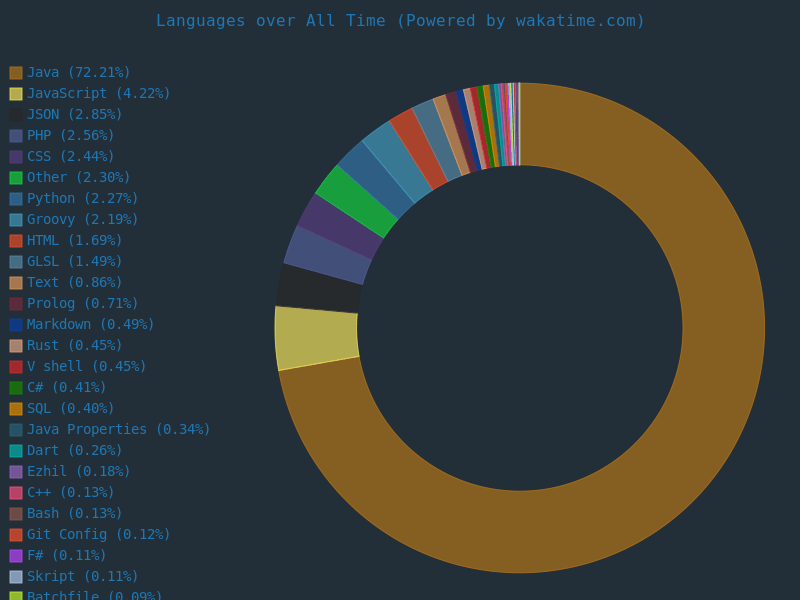Select the C++ pink legend marker
Image resolution: width=800 pixels, height=600 pixels.
[14, 492]
